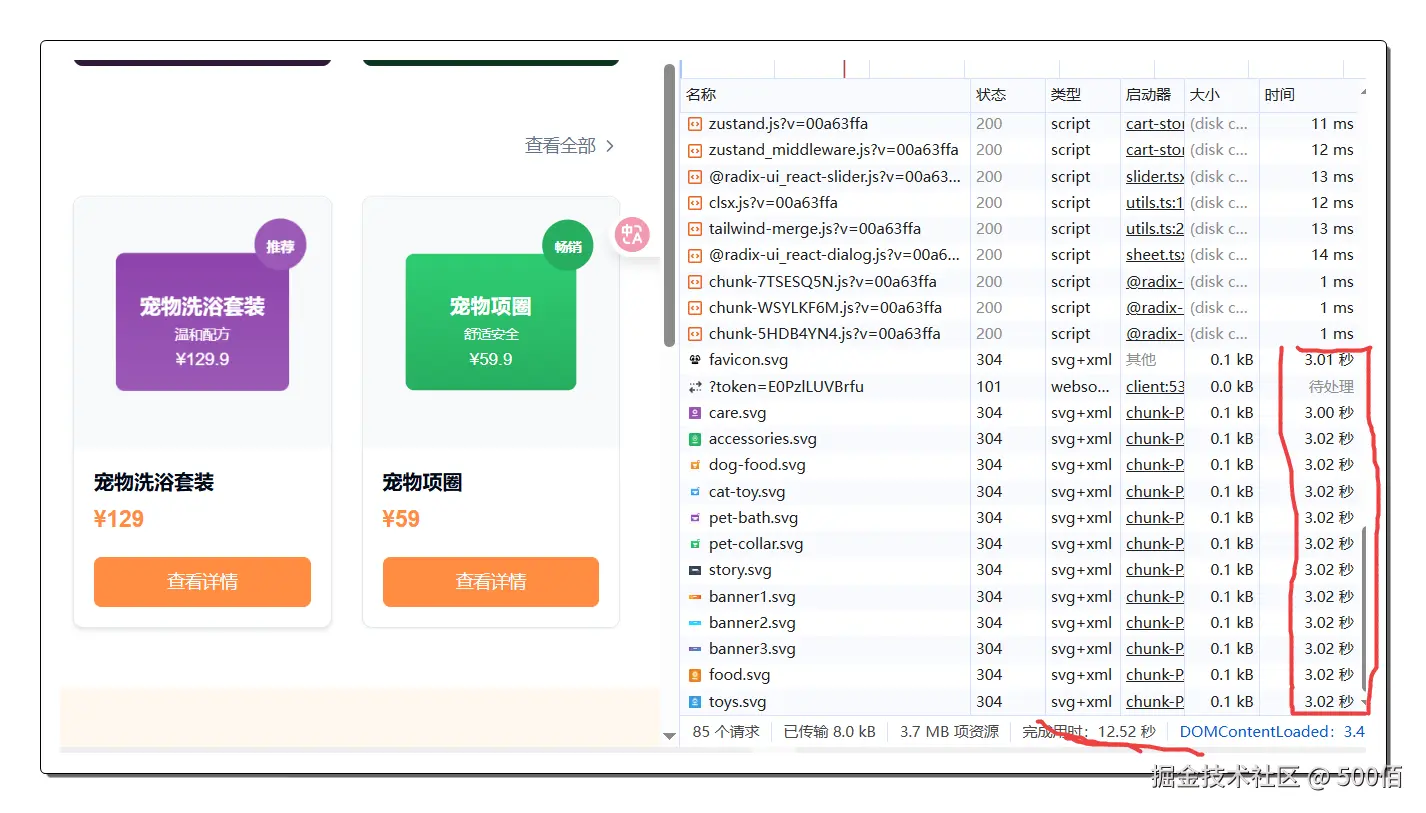Click the dog-food.svg row icon

[695, 465]
